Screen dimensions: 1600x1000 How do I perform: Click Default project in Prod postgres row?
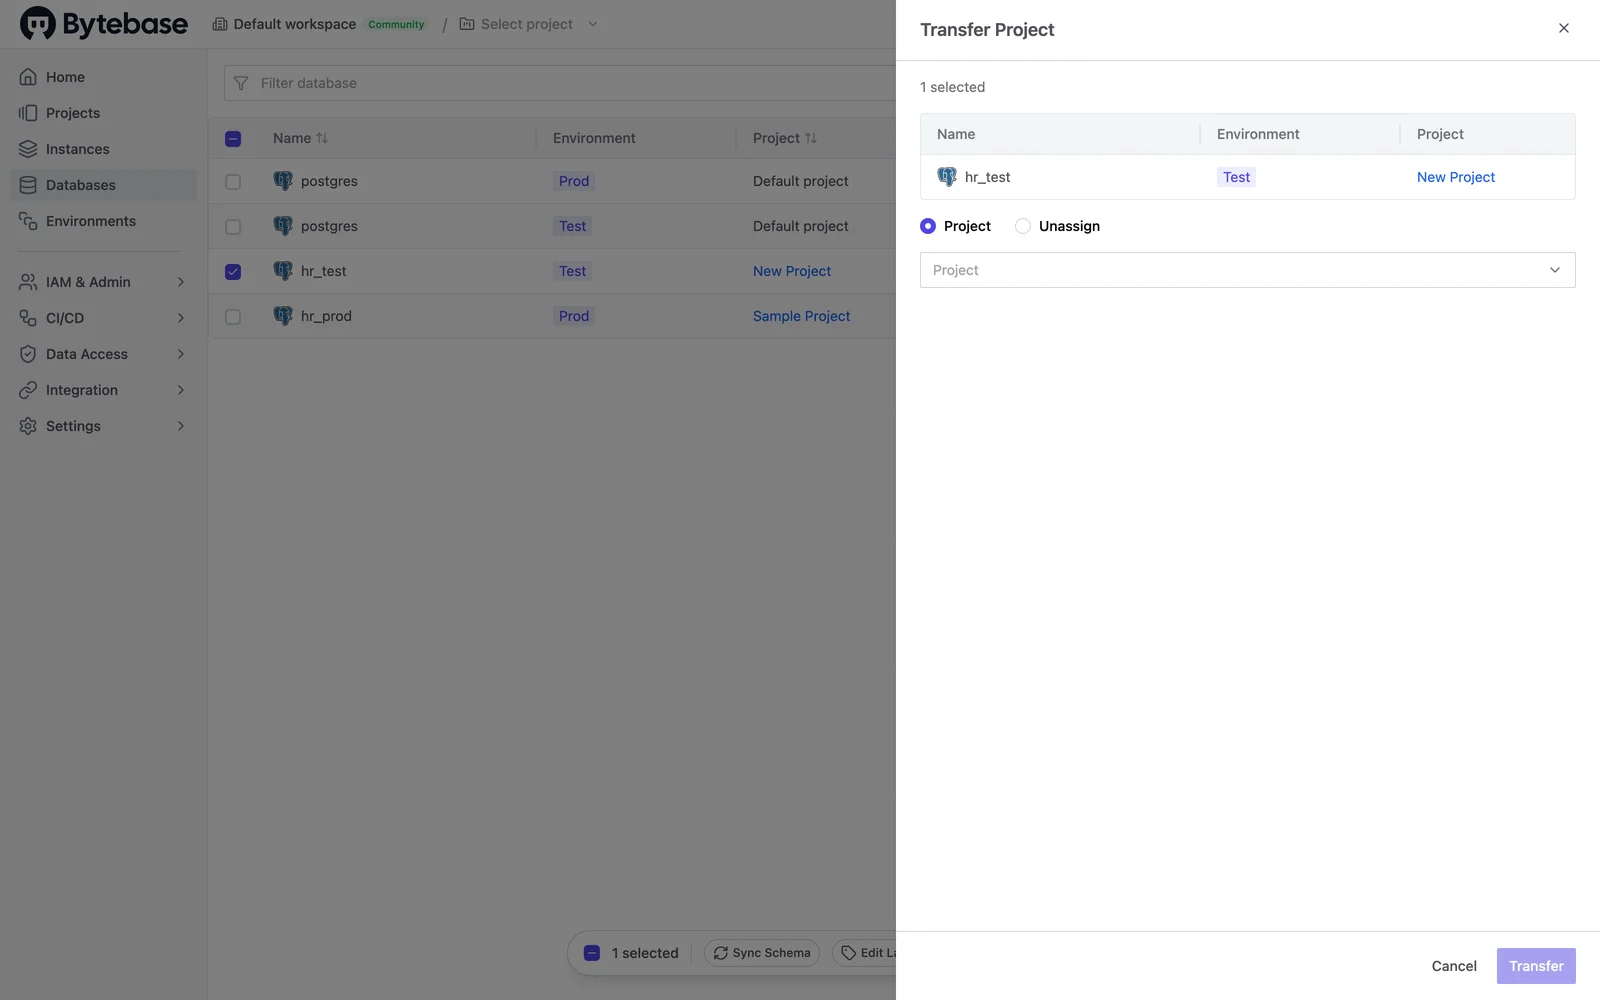click(801, 181)
